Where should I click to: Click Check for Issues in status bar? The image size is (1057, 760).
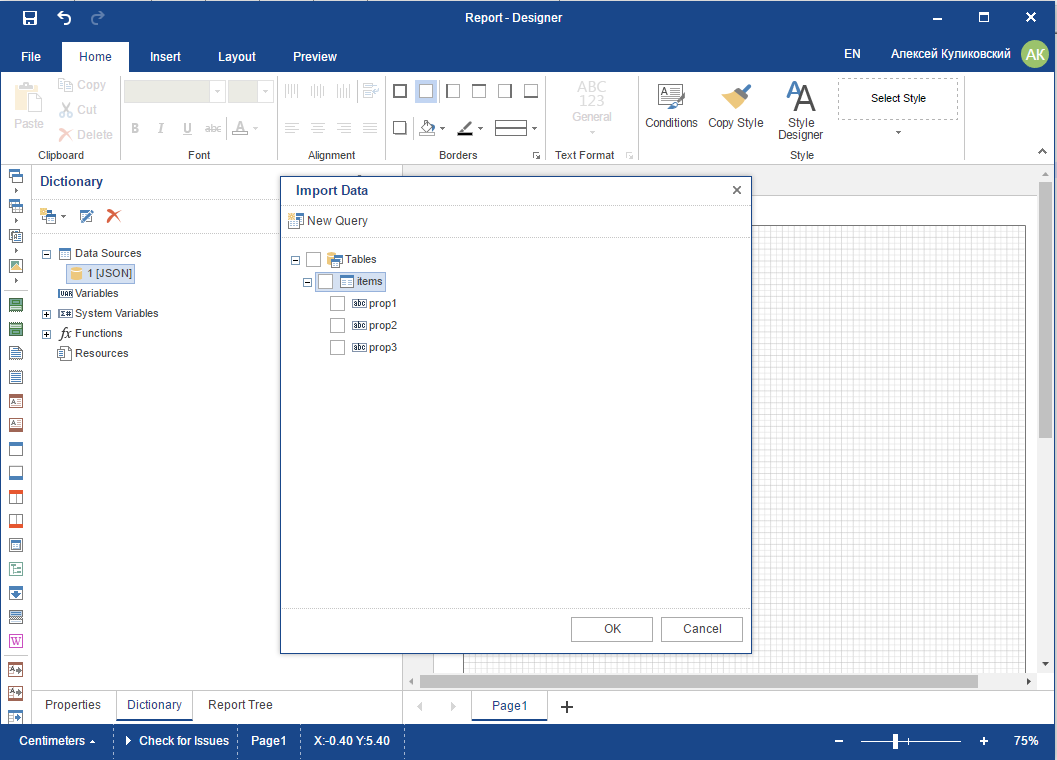(x=177, y=741)
